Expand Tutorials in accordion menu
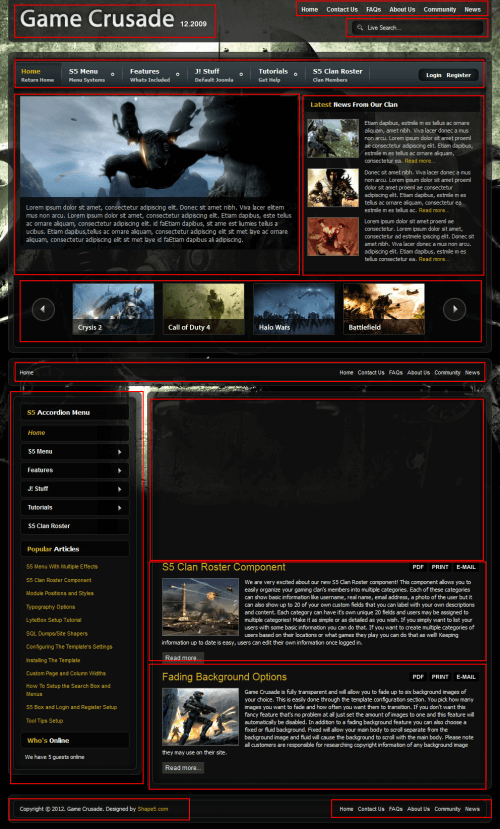Viewport: 500px width, 829px height. coord(75,508)
